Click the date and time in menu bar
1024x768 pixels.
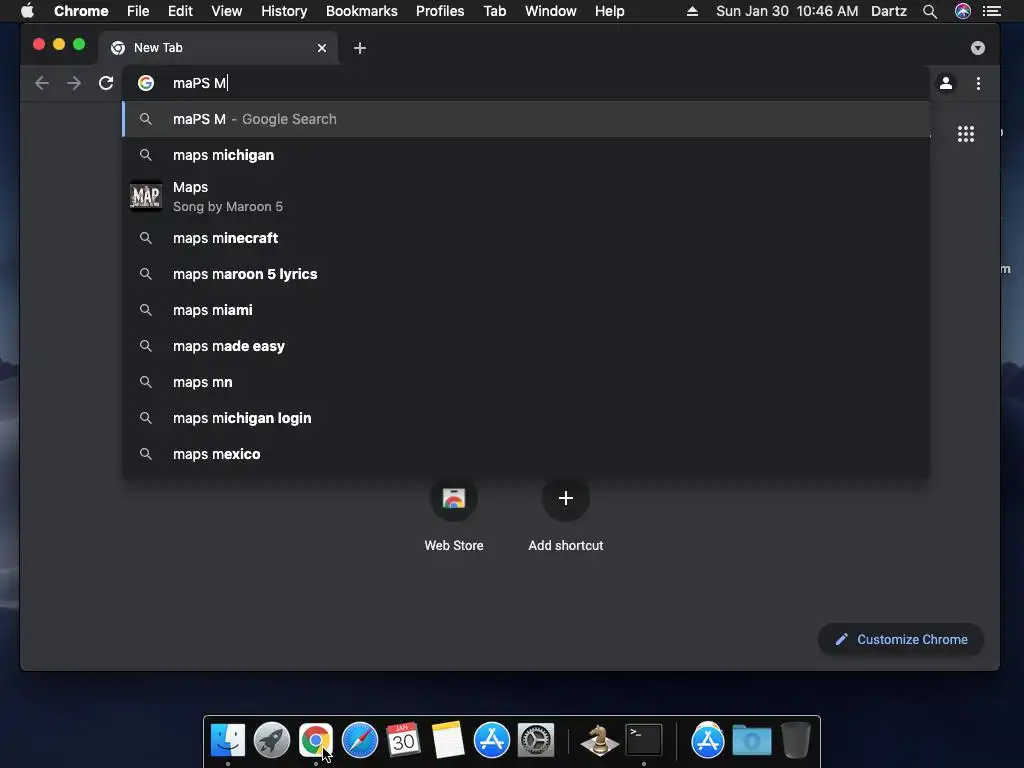(787, 11)
